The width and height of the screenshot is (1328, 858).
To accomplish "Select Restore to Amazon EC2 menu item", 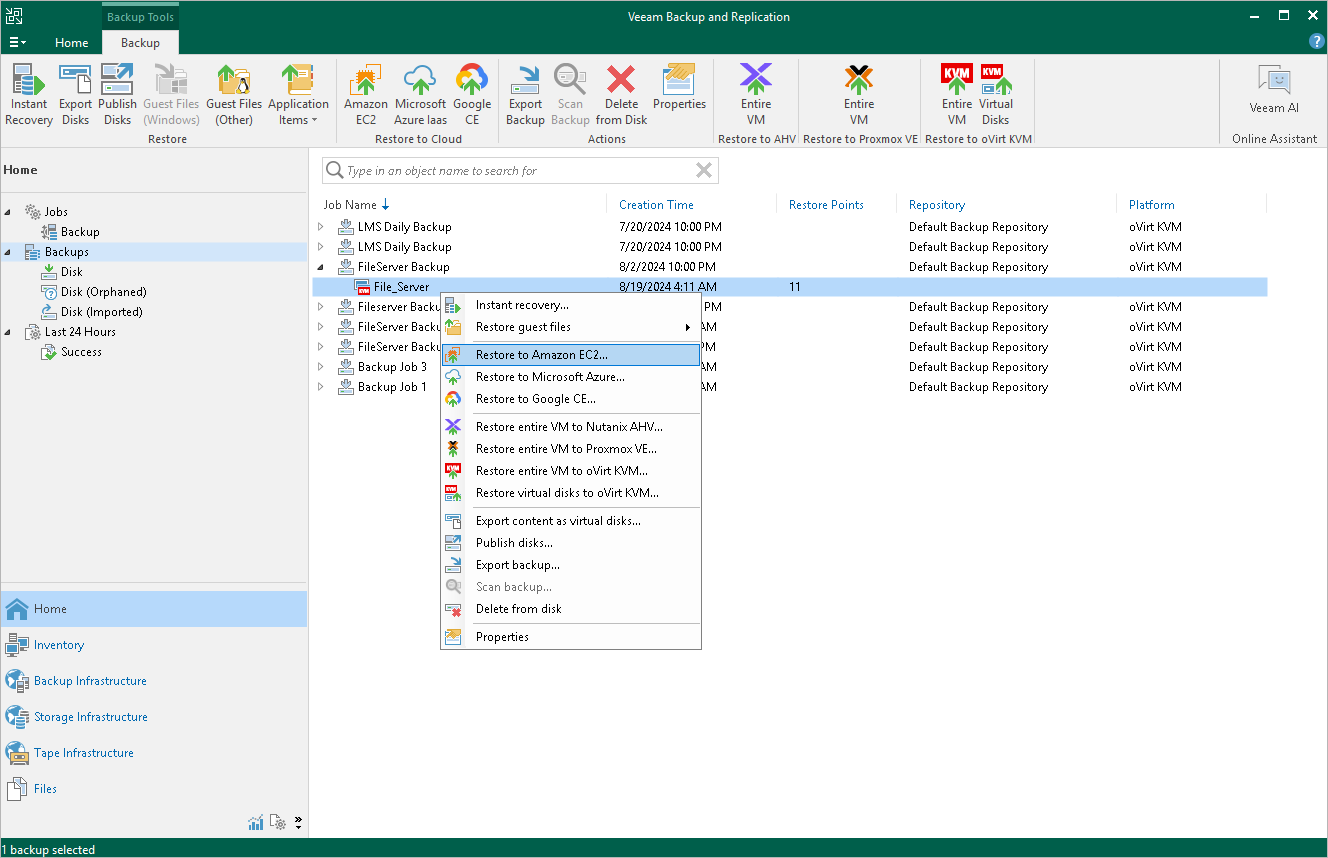I will [x=571, y=355].
